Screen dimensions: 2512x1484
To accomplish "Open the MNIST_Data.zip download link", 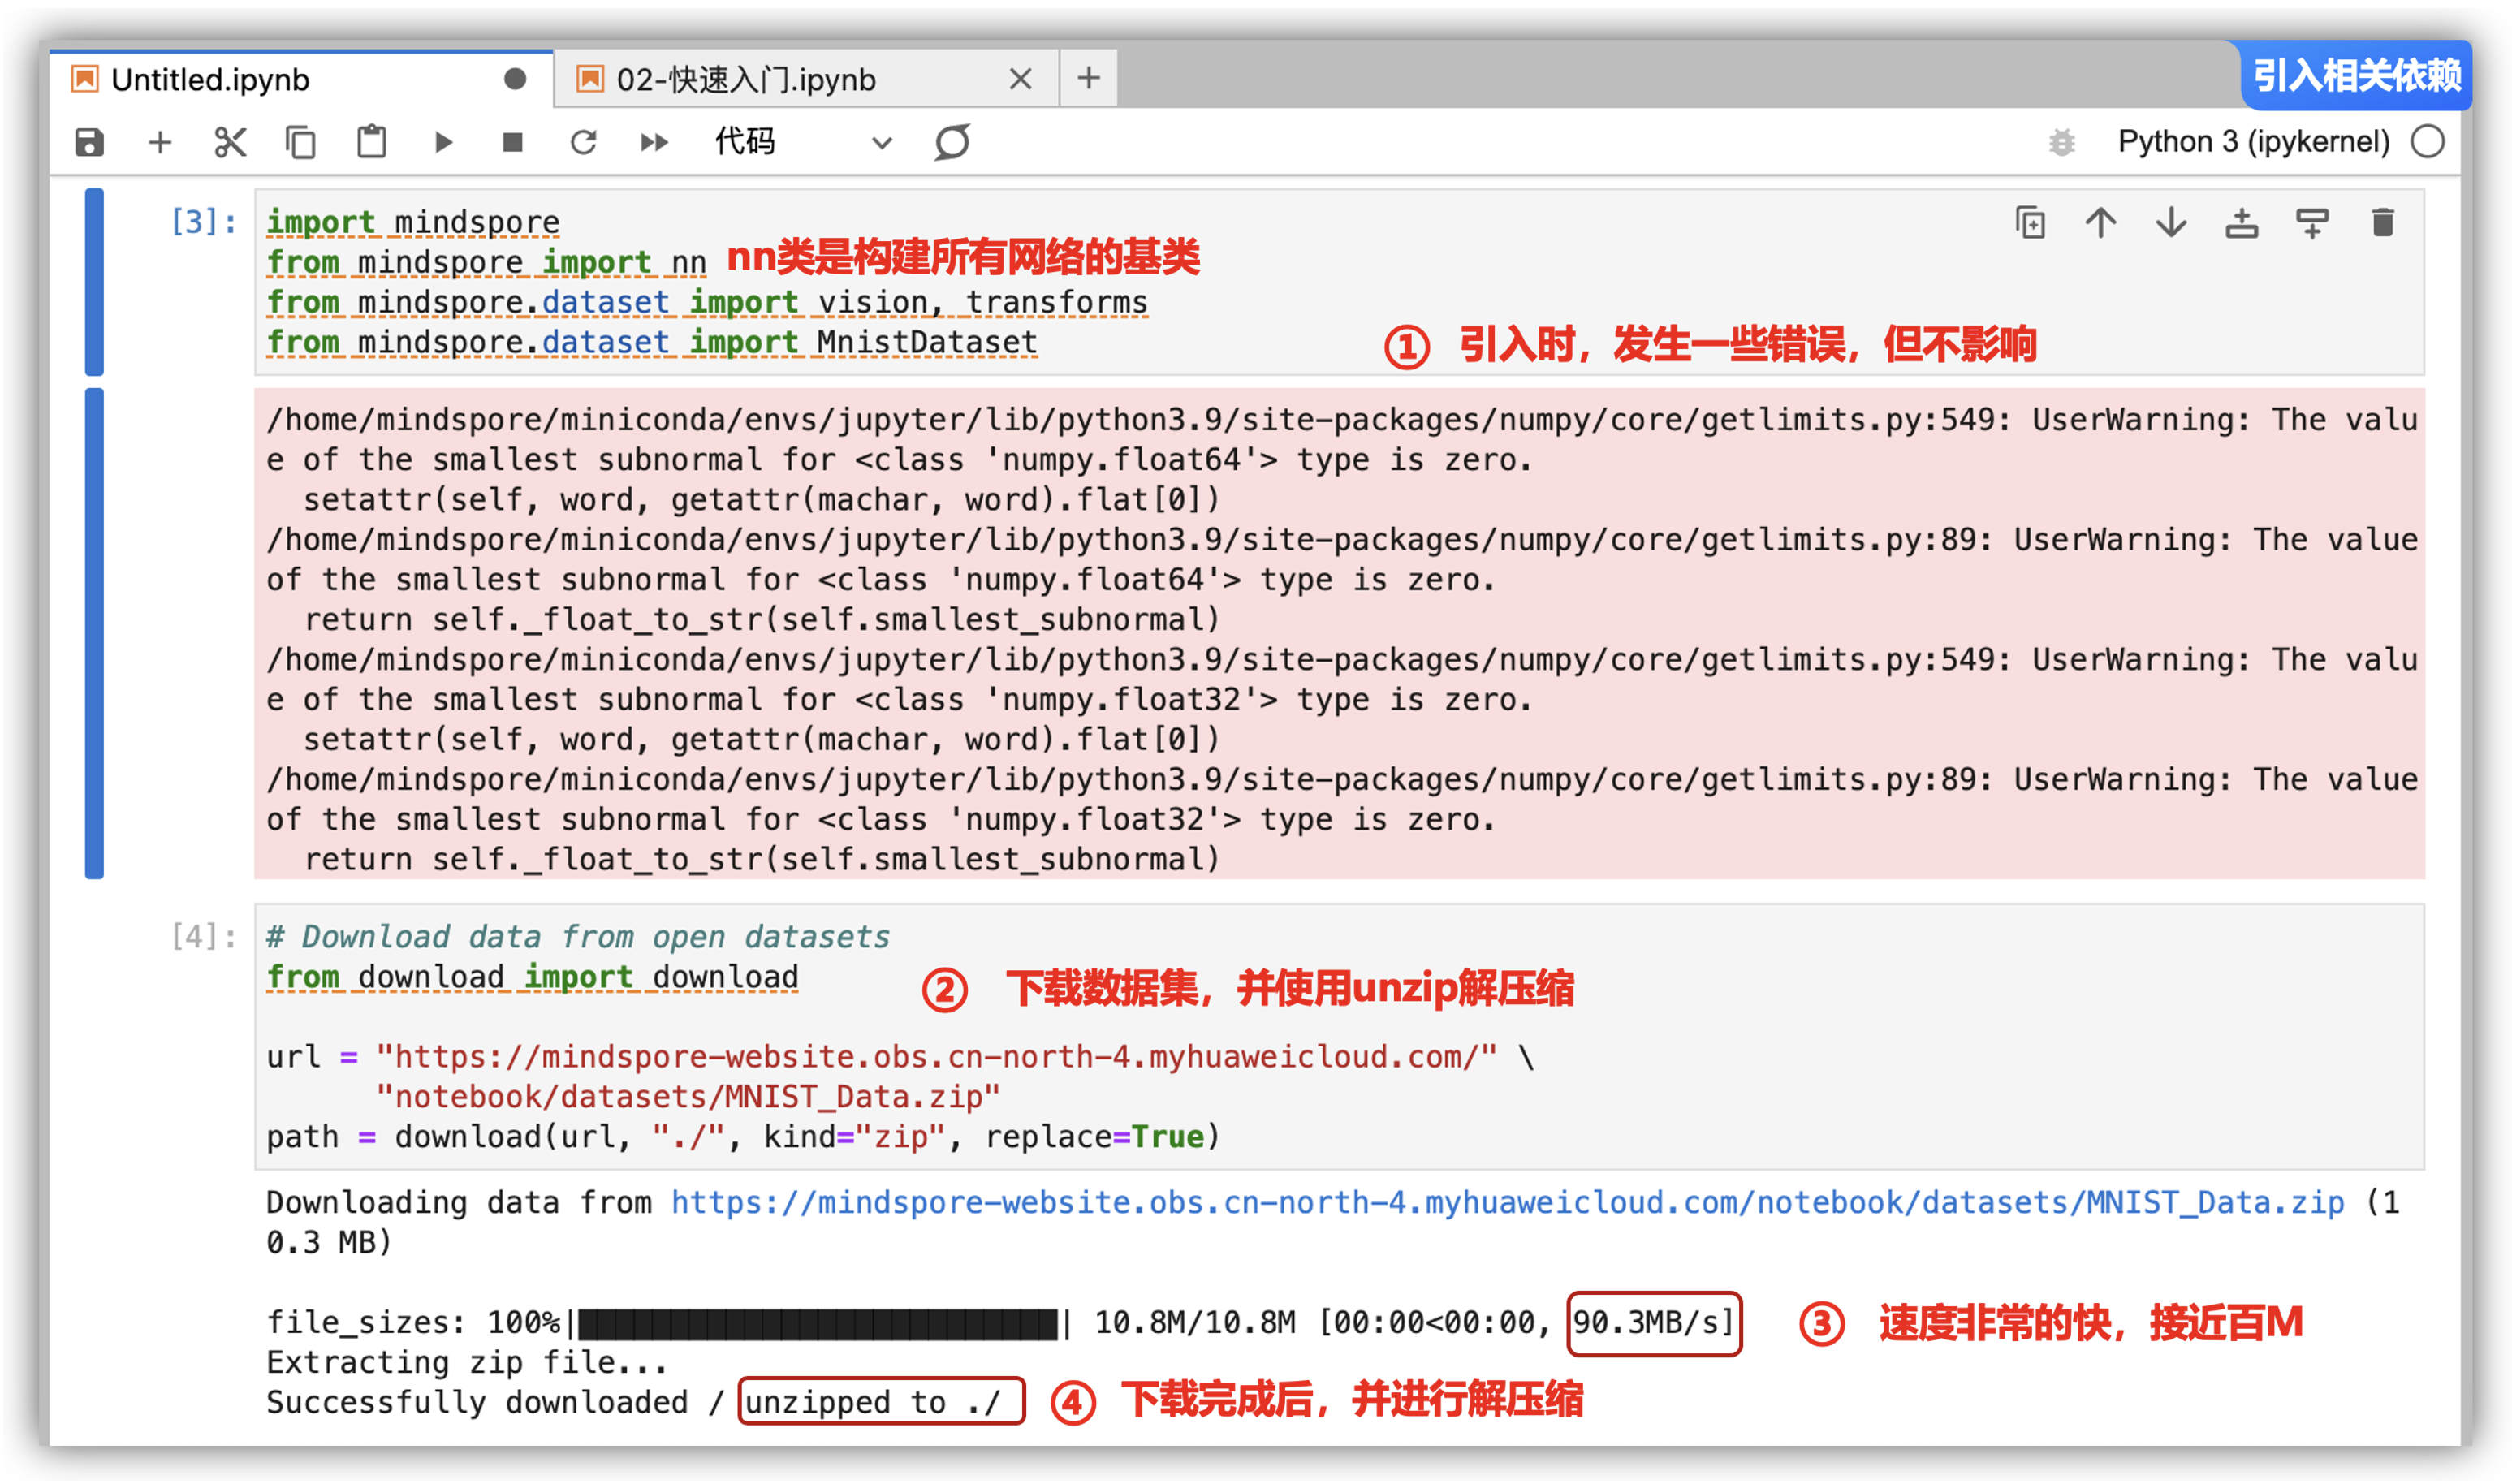I will (x=1507, y=1202).
